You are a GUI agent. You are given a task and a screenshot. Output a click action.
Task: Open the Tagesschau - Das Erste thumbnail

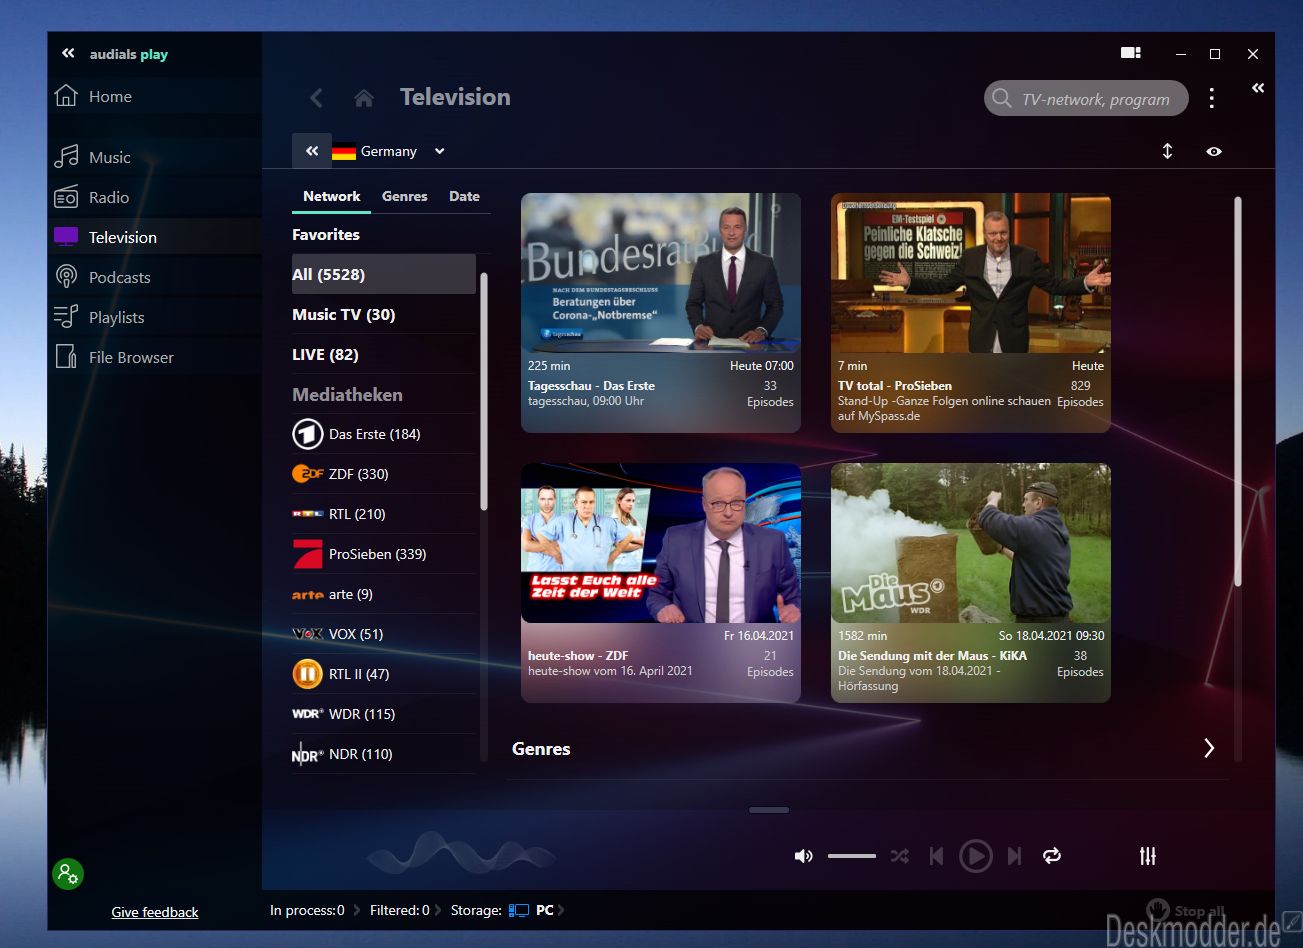(661, 273)
